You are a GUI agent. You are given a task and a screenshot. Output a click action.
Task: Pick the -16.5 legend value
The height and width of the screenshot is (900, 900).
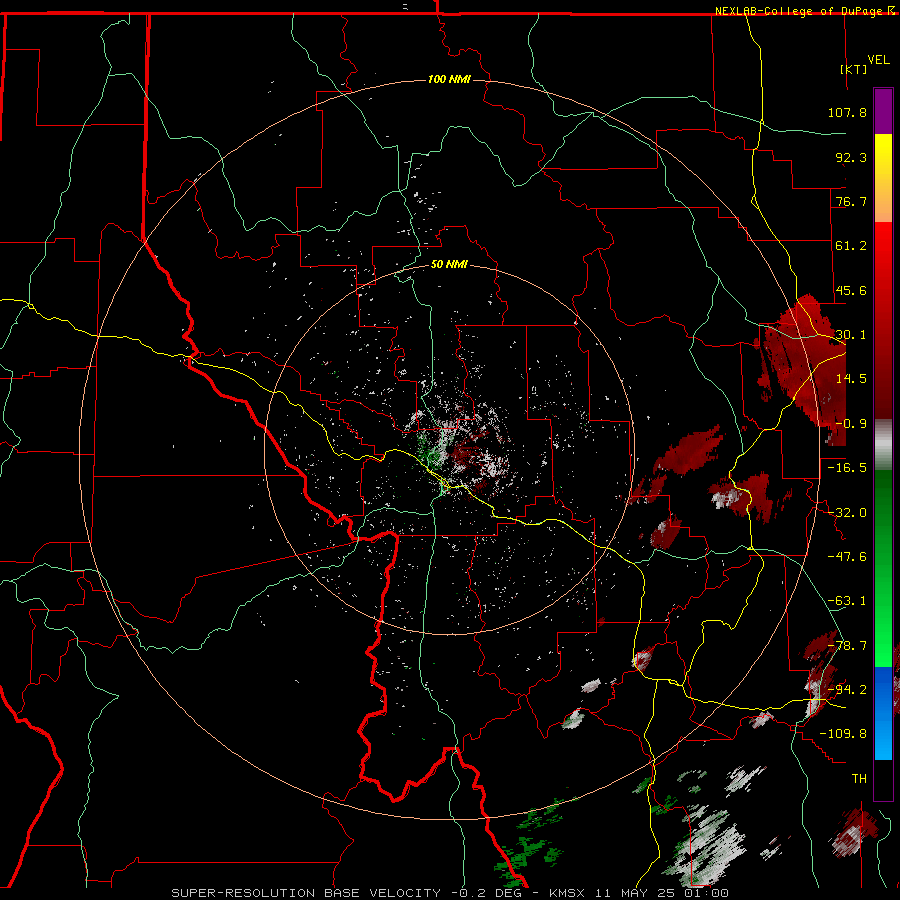point(847,468)
